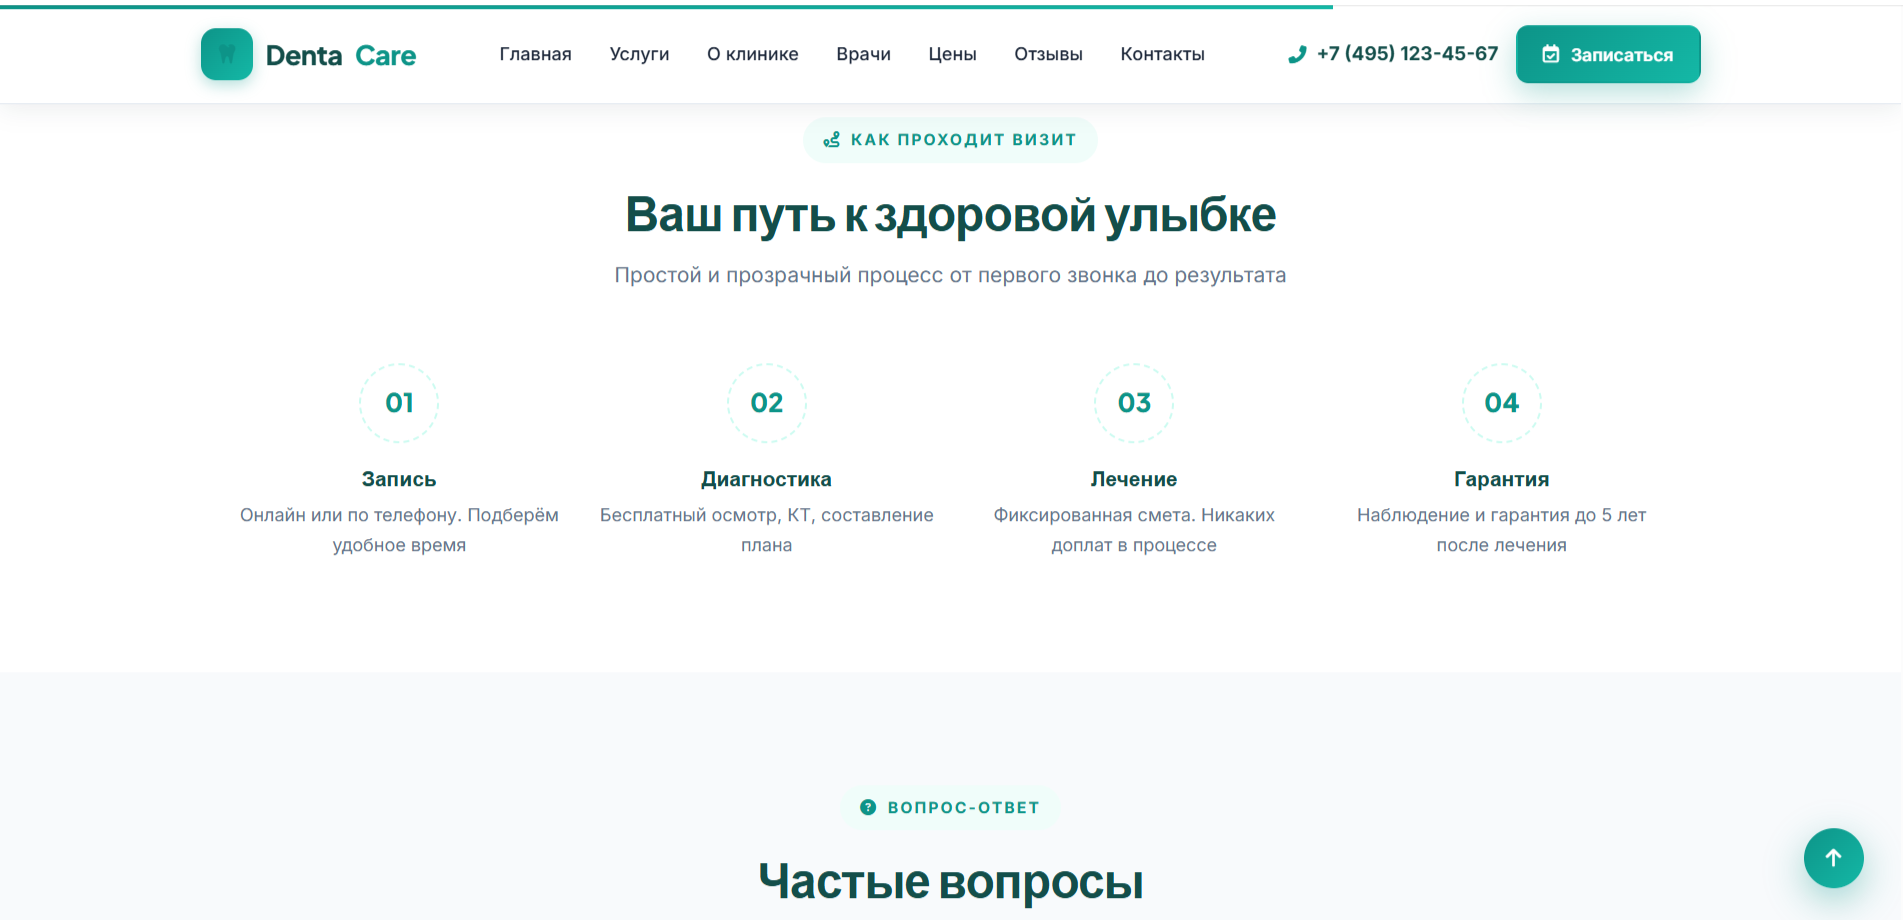Click the heading Ваш путь к здоровой улыбке
This screenshot has width=1903, height=920.
pos(950,215)
